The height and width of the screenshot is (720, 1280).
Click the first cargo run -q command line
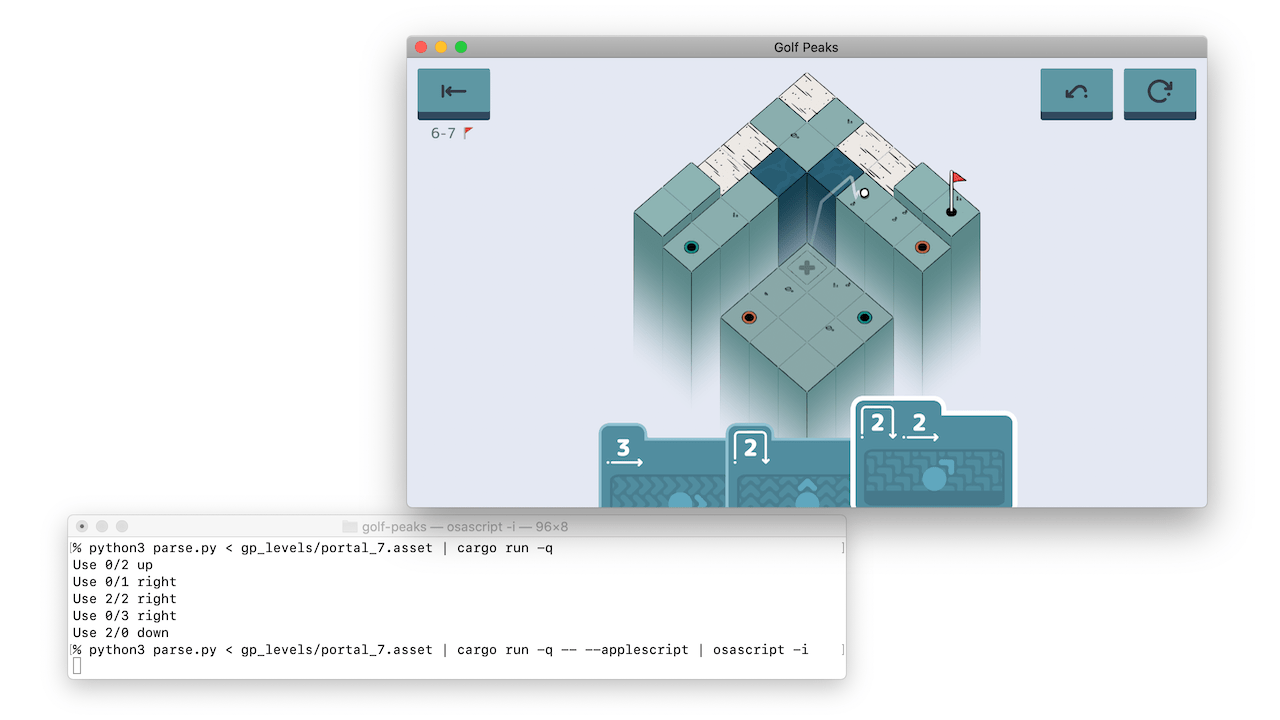pyautogui.click(x=312, y=548)
